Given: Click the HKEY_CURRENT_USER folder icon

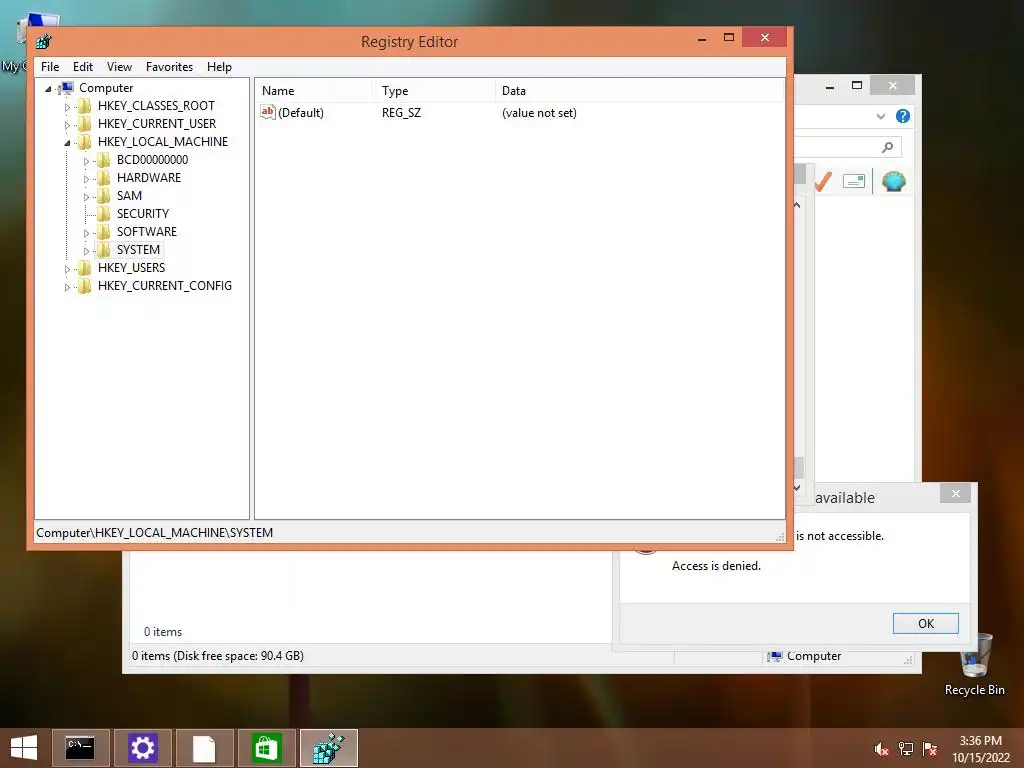Looking at the screenshot, I should [x=84, y=124].
